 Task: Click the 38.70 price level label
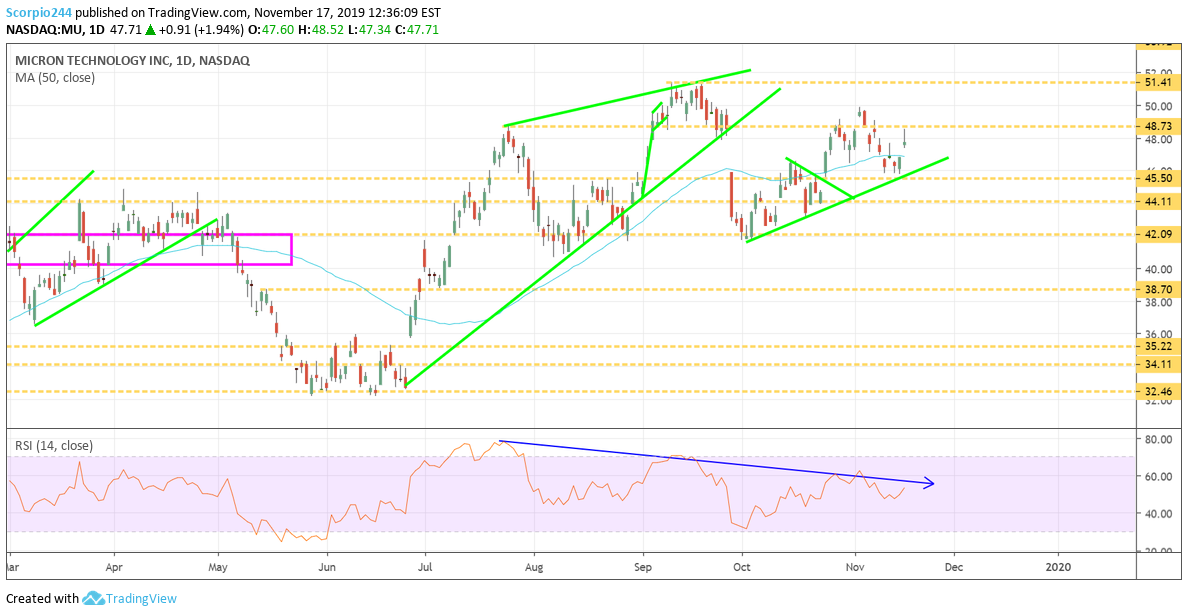click(1158, 289)
